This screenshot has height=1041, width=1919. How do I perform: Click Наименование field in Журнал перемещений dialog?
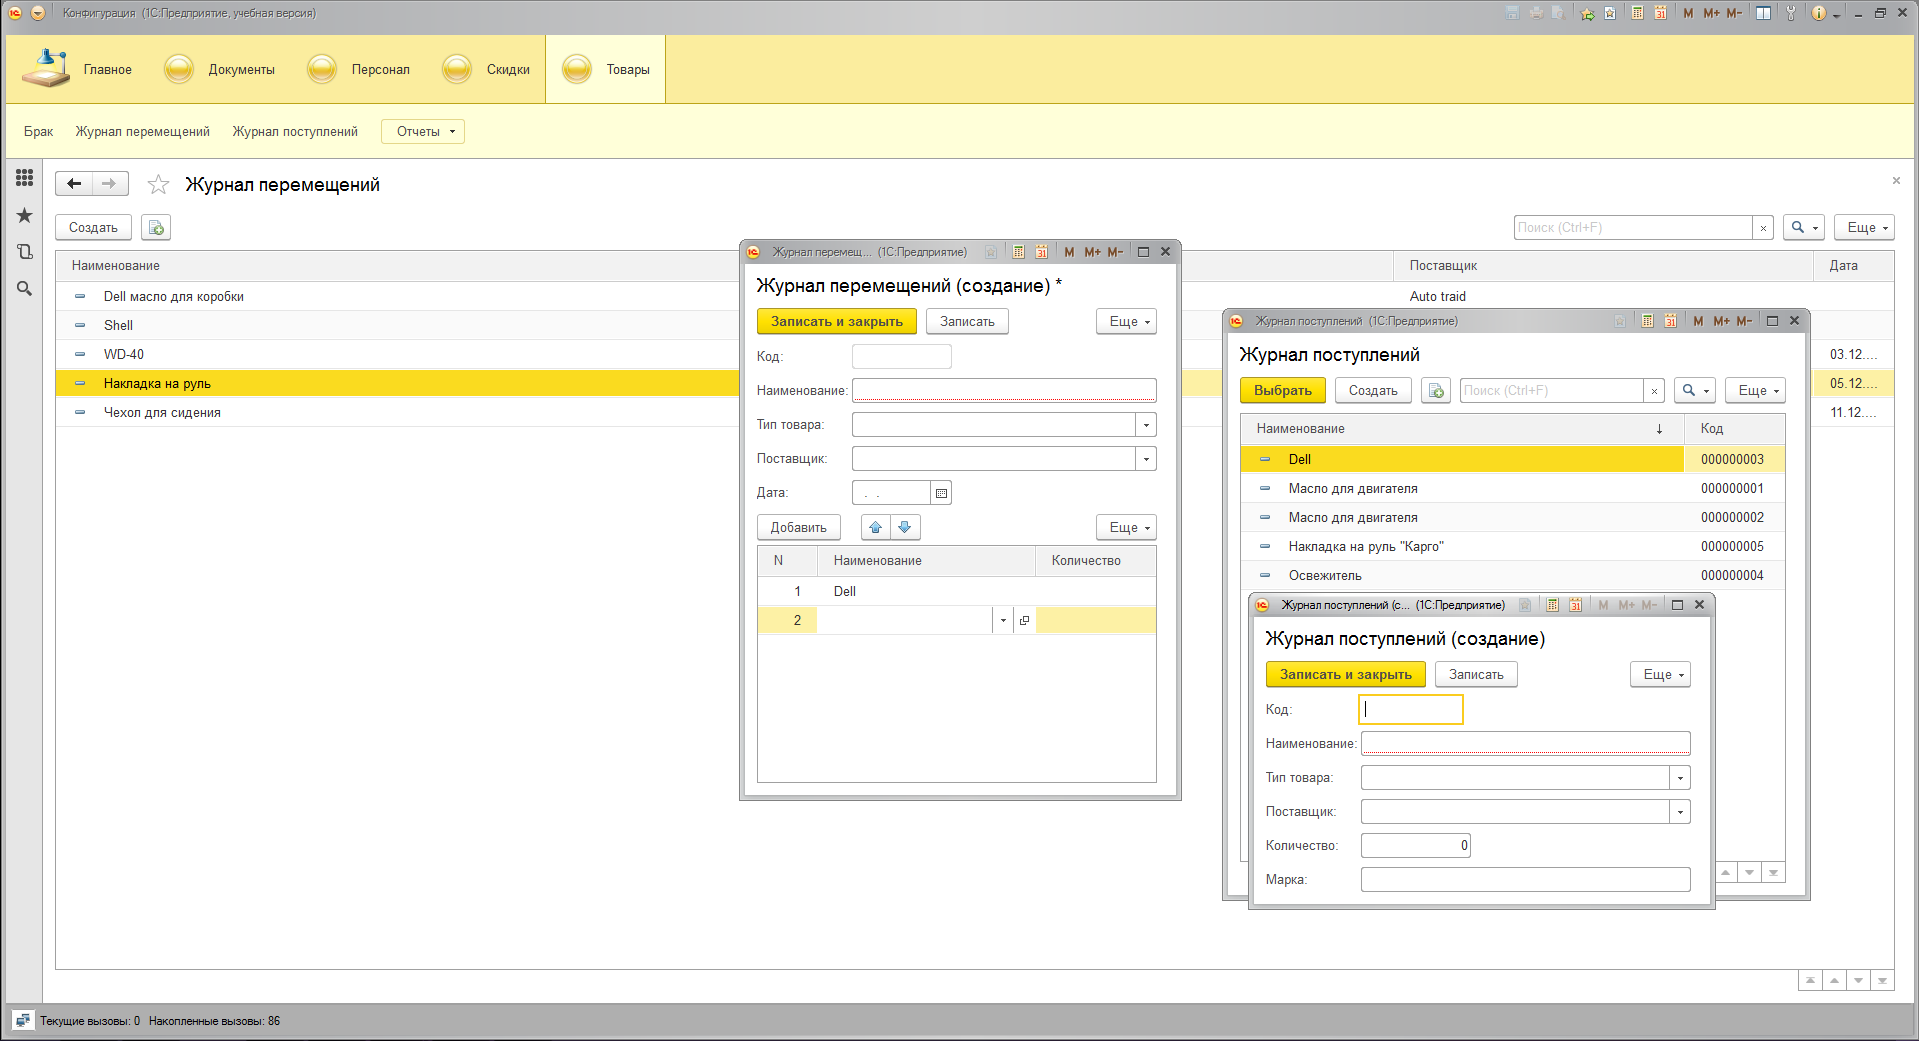point(1004,391)
